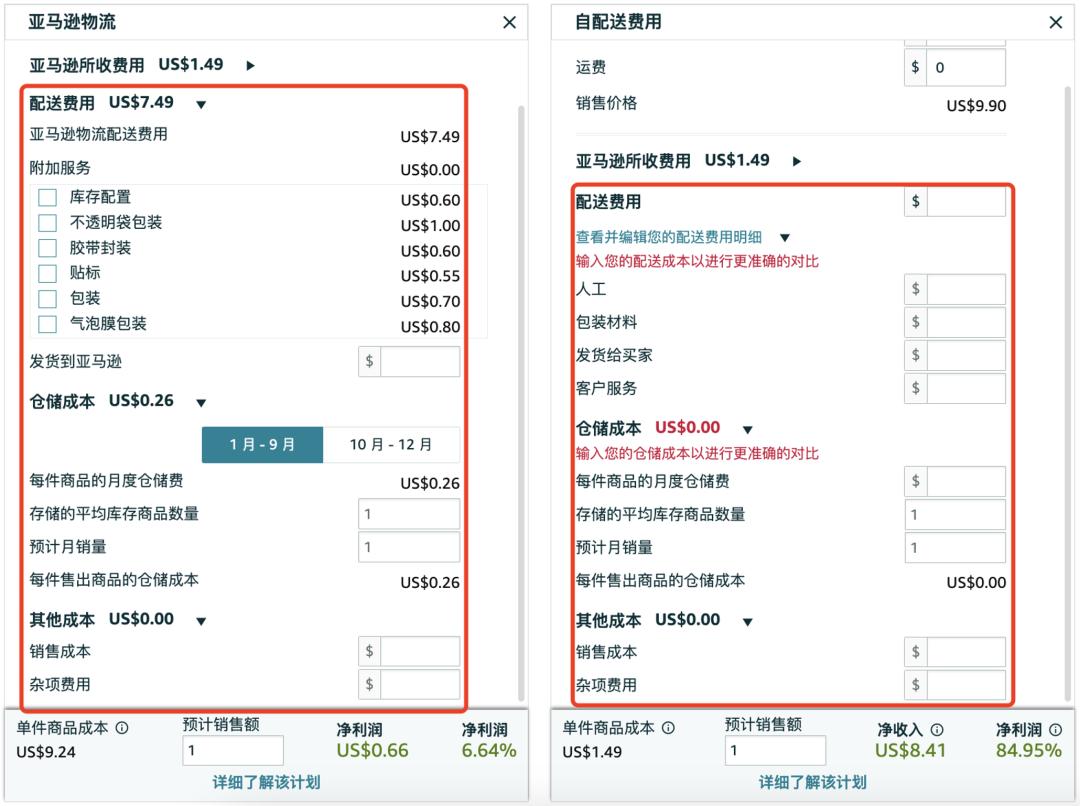
Task: Collapse 仓储成本 US$0.00 section
Action: [x=748, y=430]
